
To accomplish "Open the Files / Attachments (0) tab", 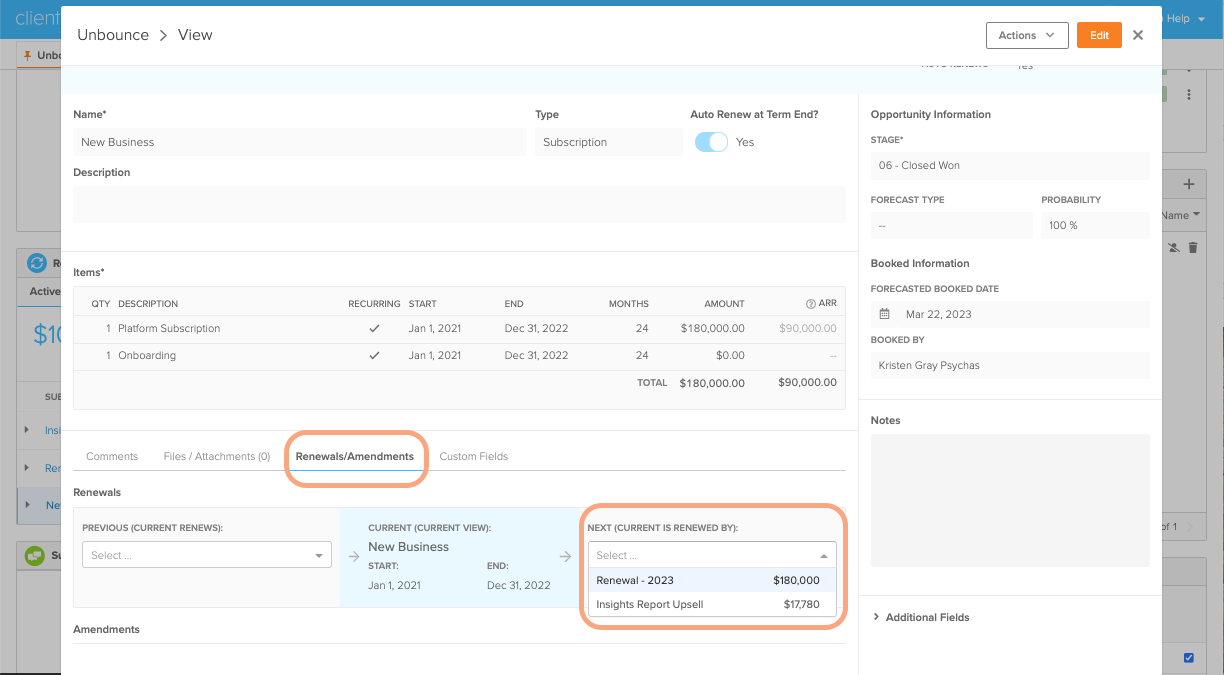I will (x=217, y=456).
